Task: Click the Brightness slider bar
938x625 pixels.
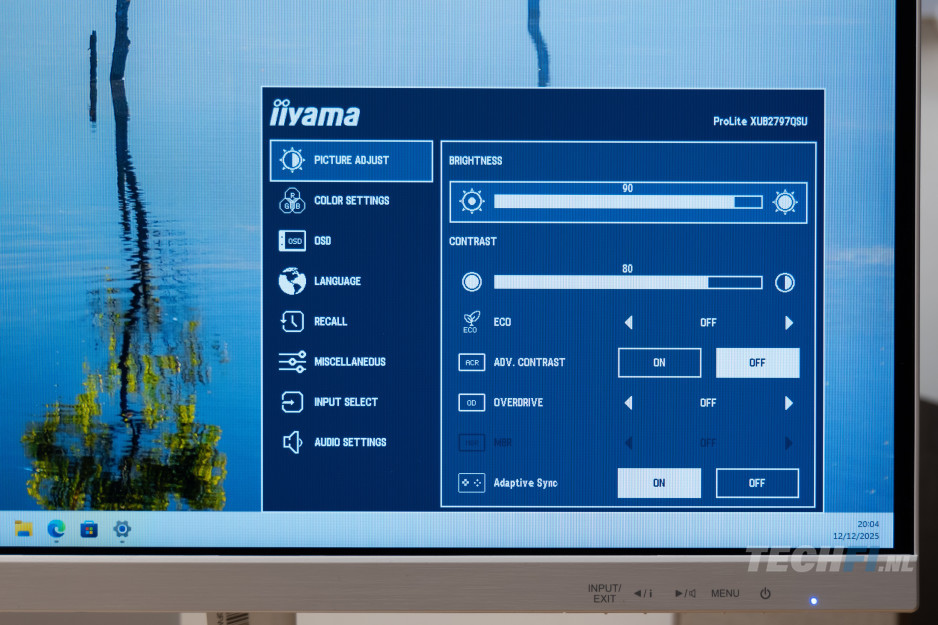Action: (x=628, y=202)
